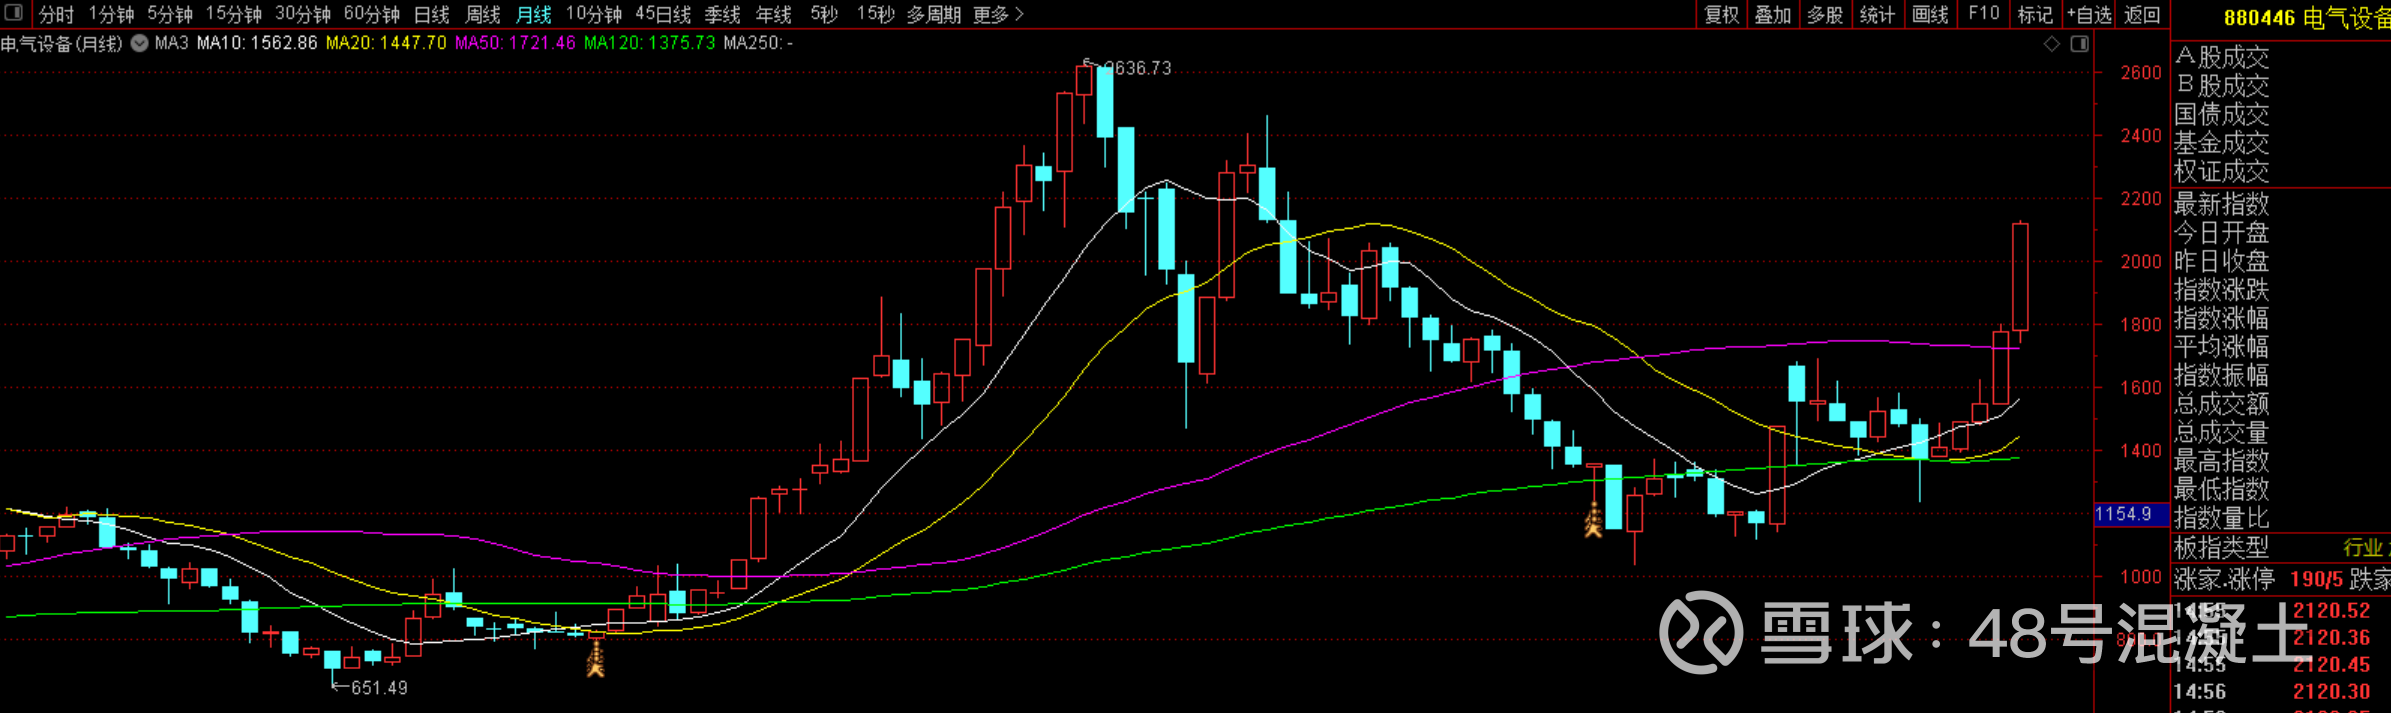Image resolution: width=2391 pixels, height=713 pixels.
Task: Click the yellow MA20: 1447.70 label
Action: 386,43
